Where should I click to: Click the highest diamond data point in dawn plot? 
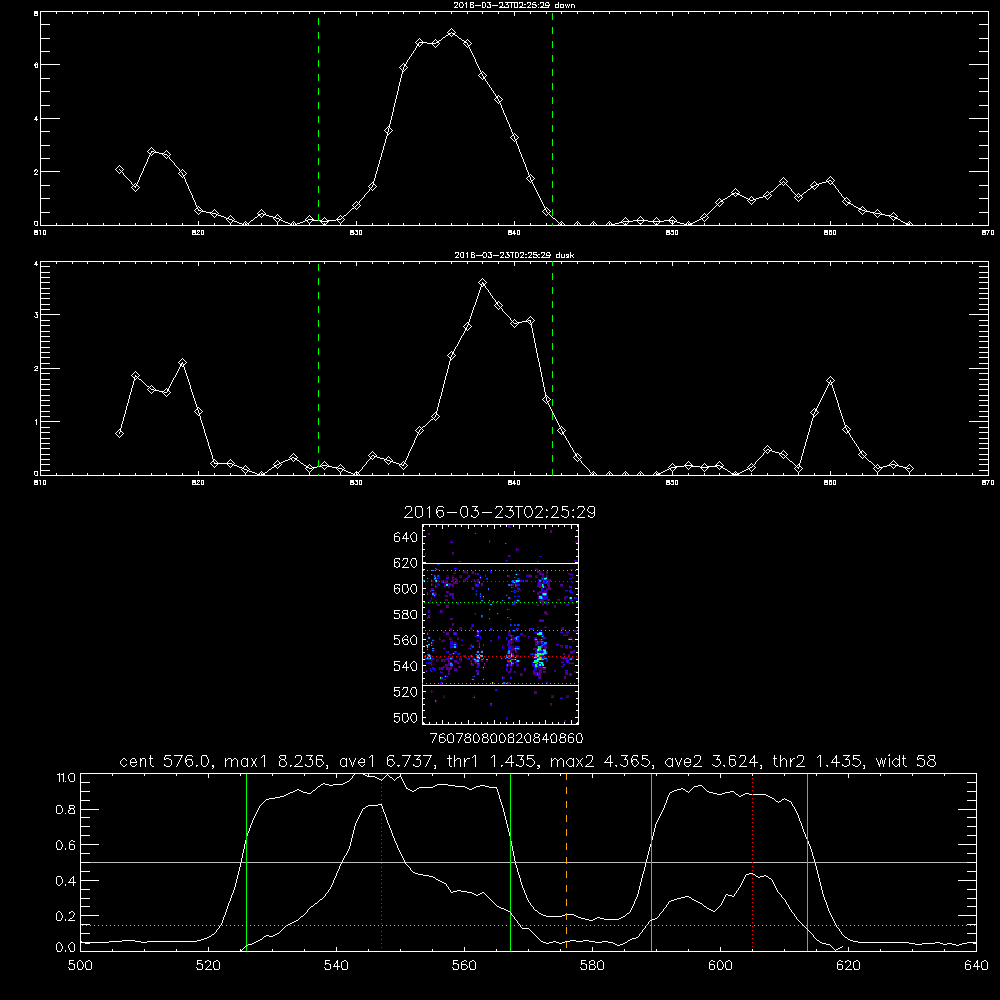pos(452,33)
